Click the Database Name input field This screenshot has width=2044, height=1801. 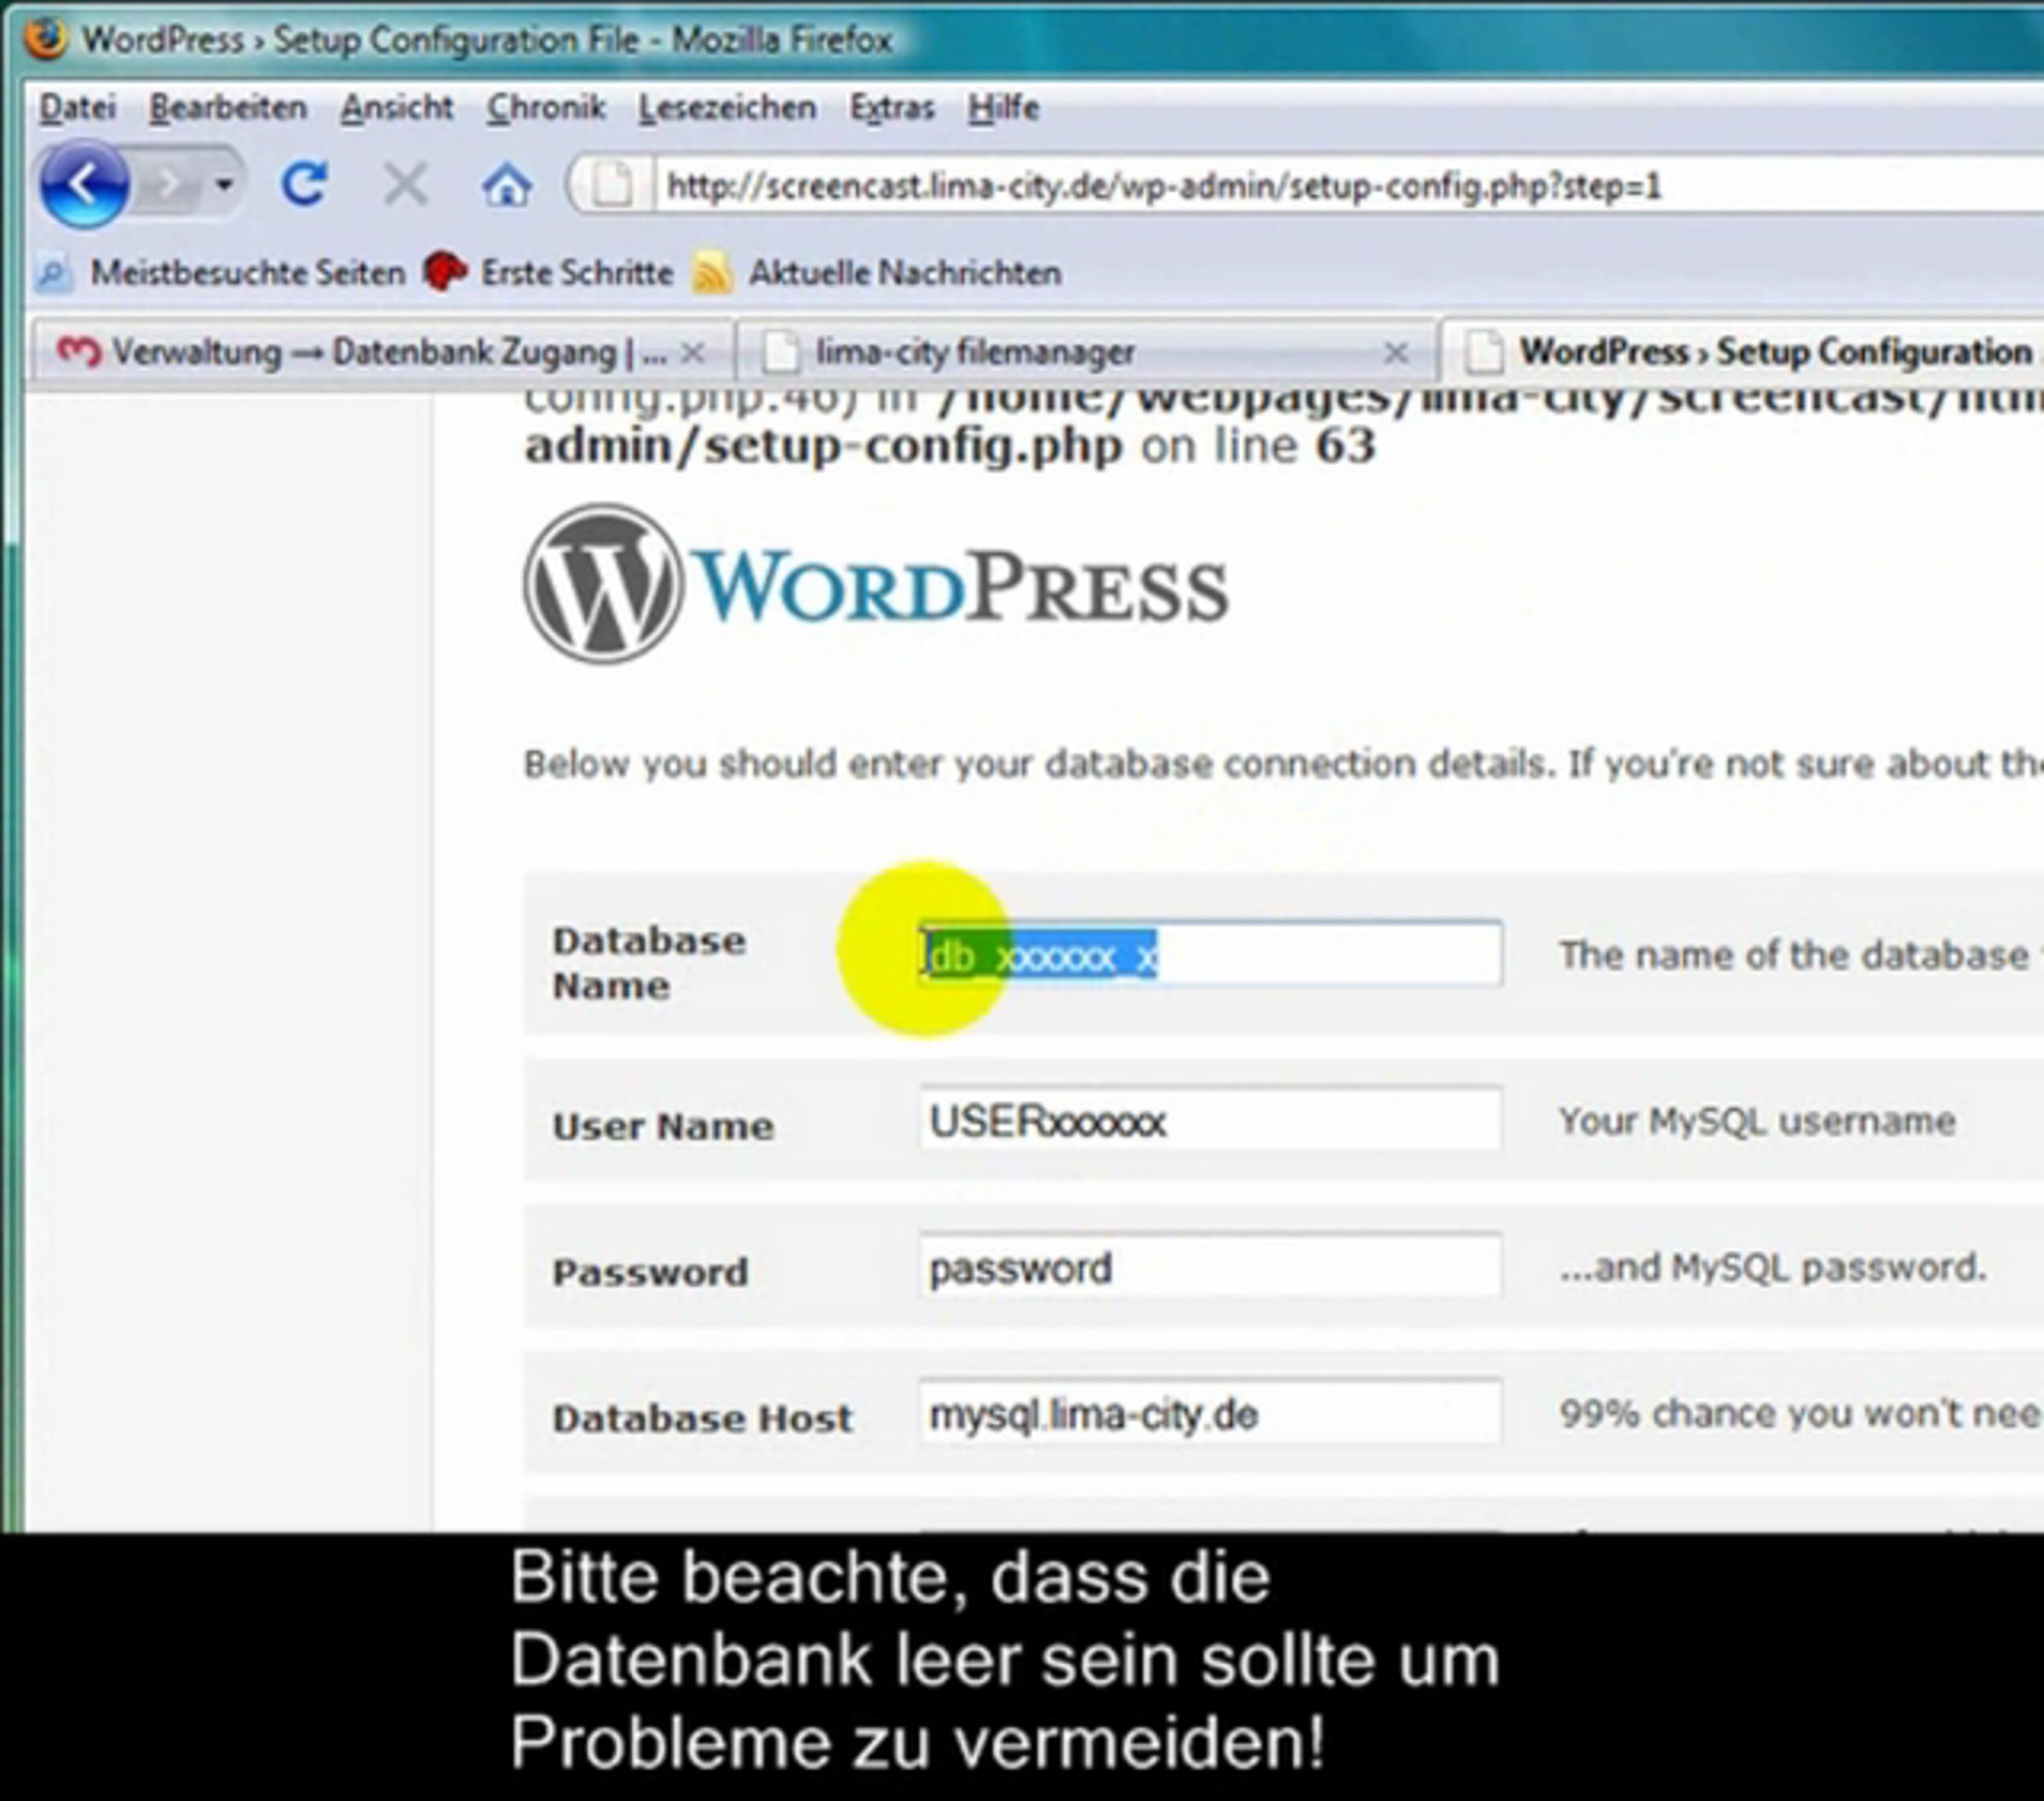coord(1210,955)
